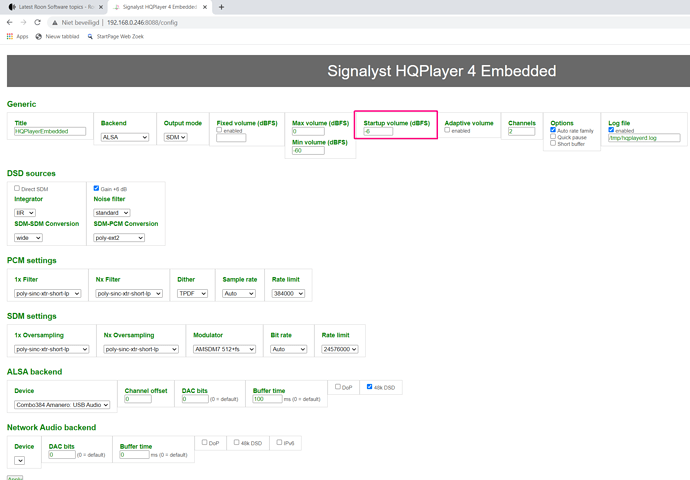Screen dimensions: 690x480
Task: Edit the Title field HQPlayerEmbedded
Action: click(x=50, y=131)
